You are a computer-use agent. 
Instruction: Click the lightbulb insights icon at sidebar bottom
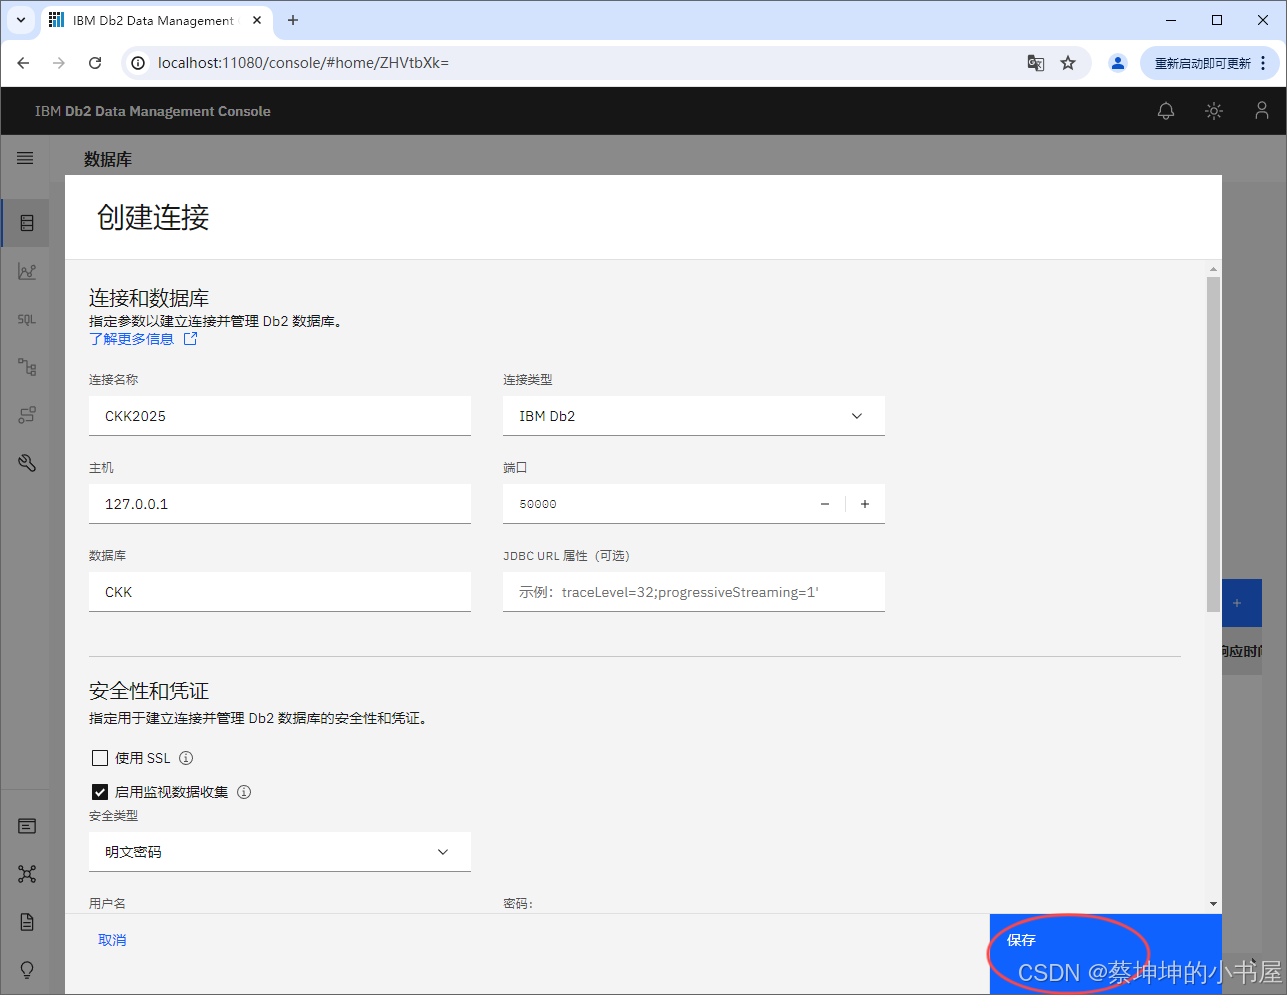[x=25, y=969]
